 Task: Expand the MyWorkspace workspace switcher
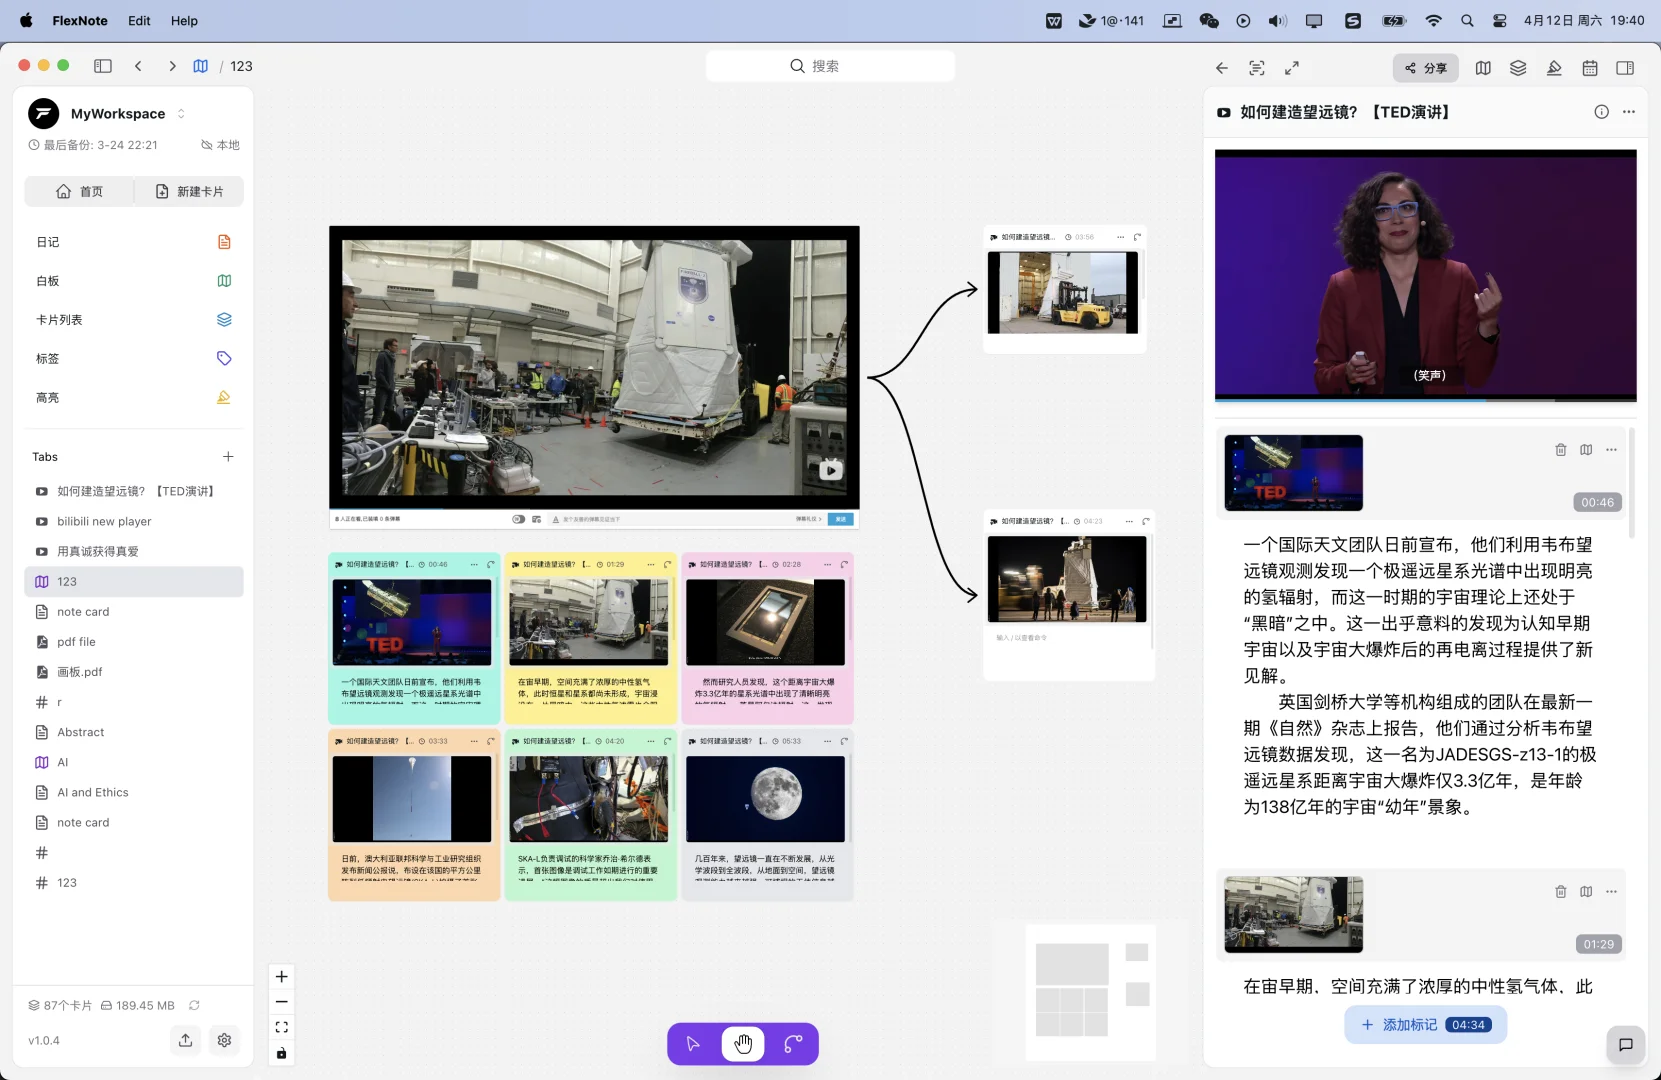click(181, 114)
